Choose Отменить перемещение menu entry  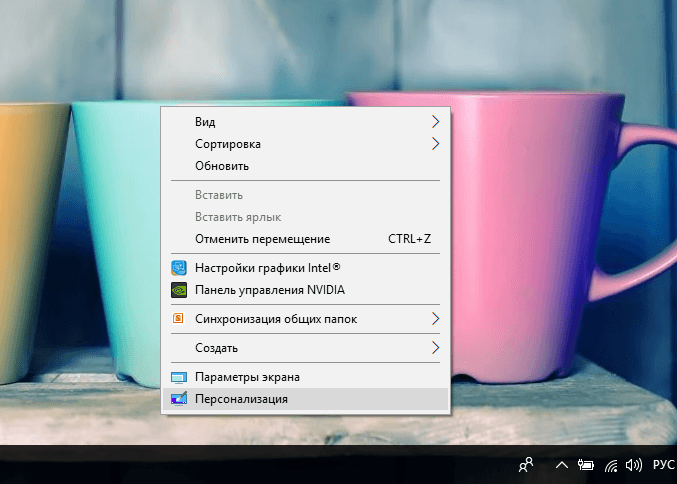coord(306,239)
